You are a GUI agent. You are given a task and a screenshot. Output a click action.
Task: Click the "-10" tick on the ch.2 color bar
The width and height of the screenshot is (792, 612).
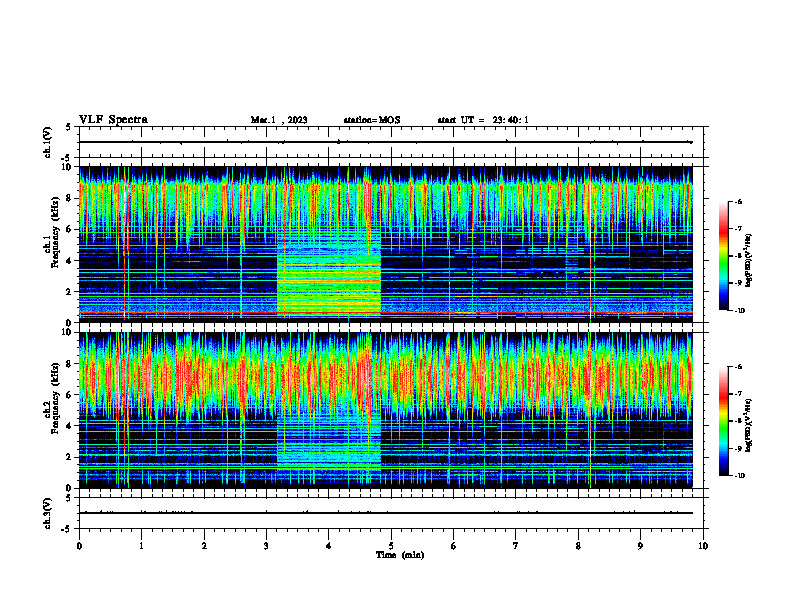739,475
